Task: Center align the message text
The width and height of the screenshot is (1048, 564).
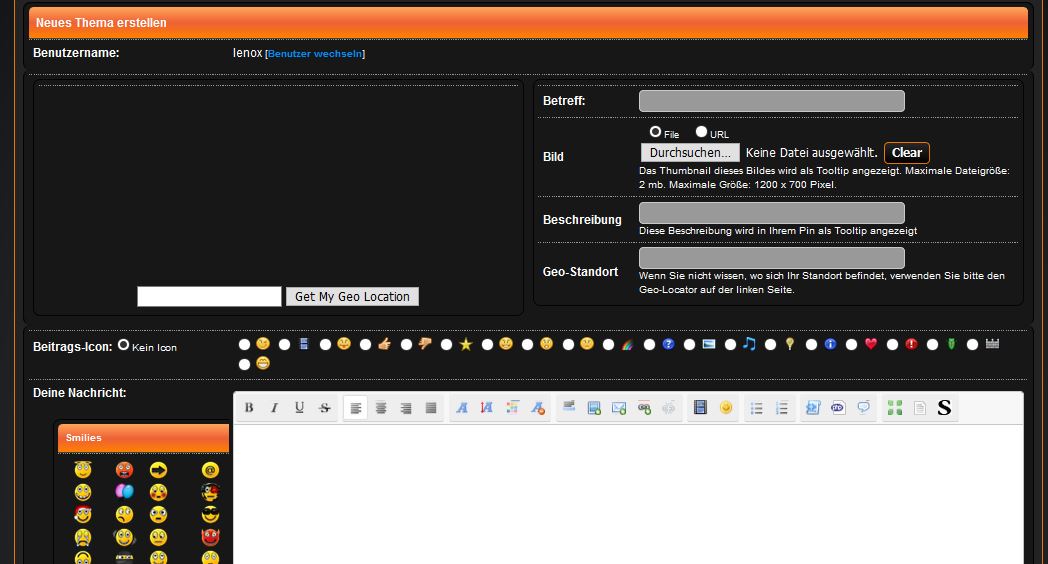Action: click(x=381, y=408)
